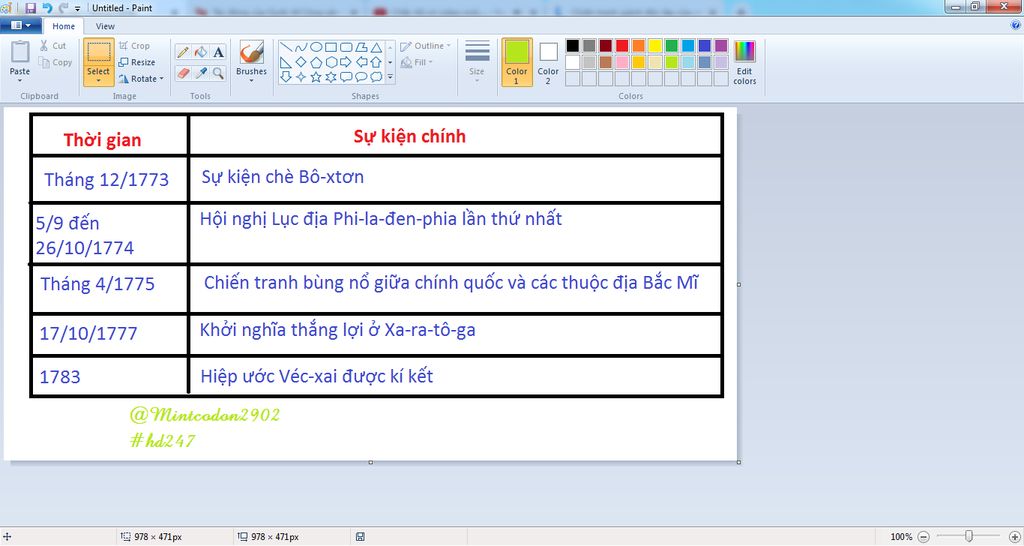Choose the Pentagon shape
Viewport: 1024px width, 546px height.
click(315, 62)
